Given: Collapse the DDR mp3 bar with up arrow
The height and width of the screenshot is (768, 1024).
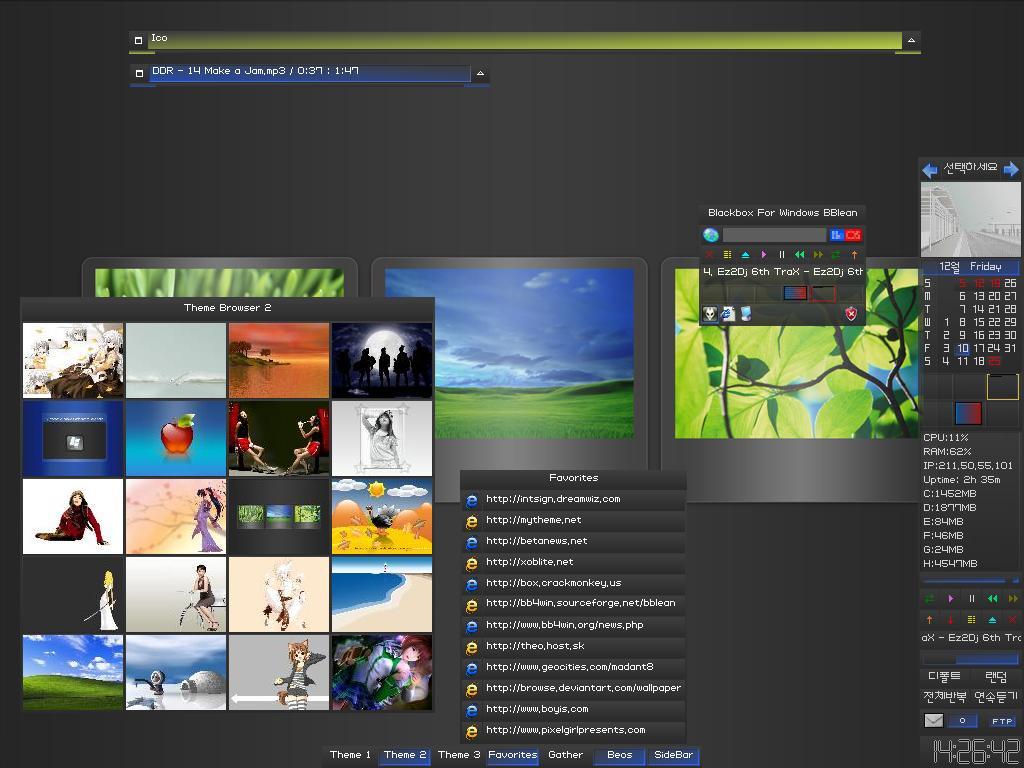Looking at the screenshot, I should click(x=480, y=73).
